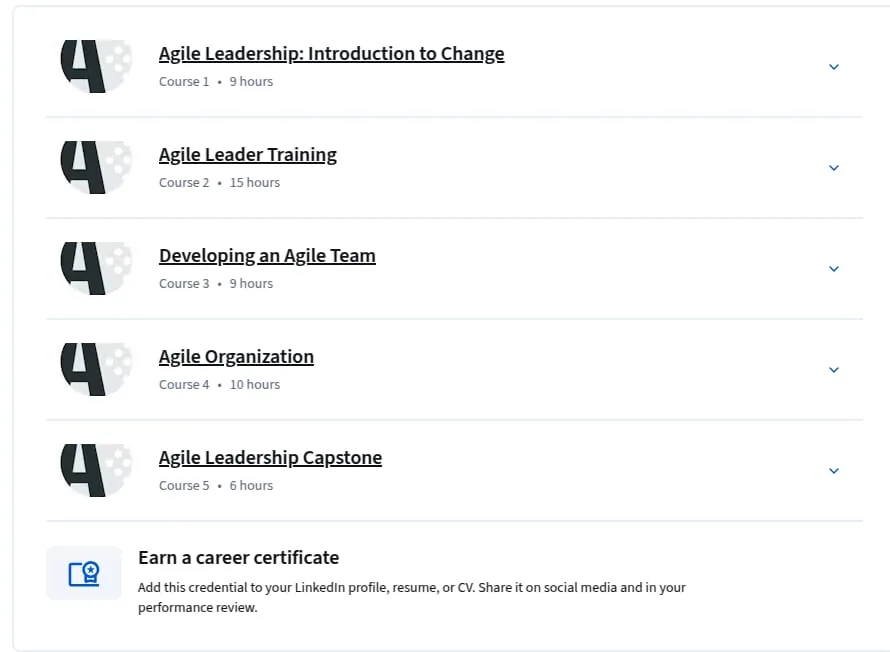Click the 'Course 5 • 6 hours' text

coord(216,486)
